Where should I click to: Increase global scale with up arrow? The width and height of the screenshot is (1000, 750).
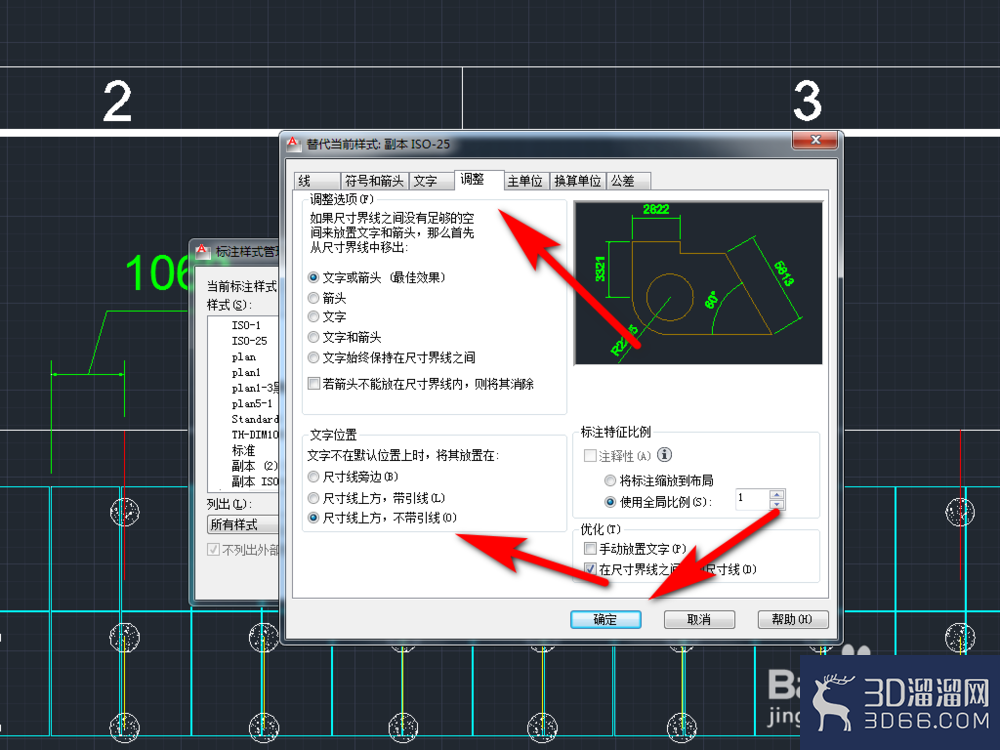point(777,494)
